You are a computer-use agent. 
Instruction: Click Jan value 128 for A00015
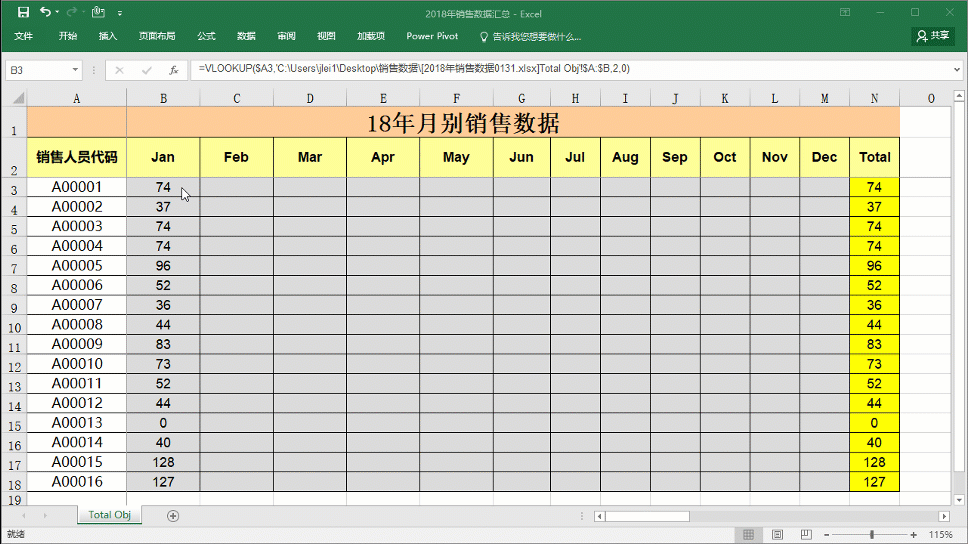point(163,462)
